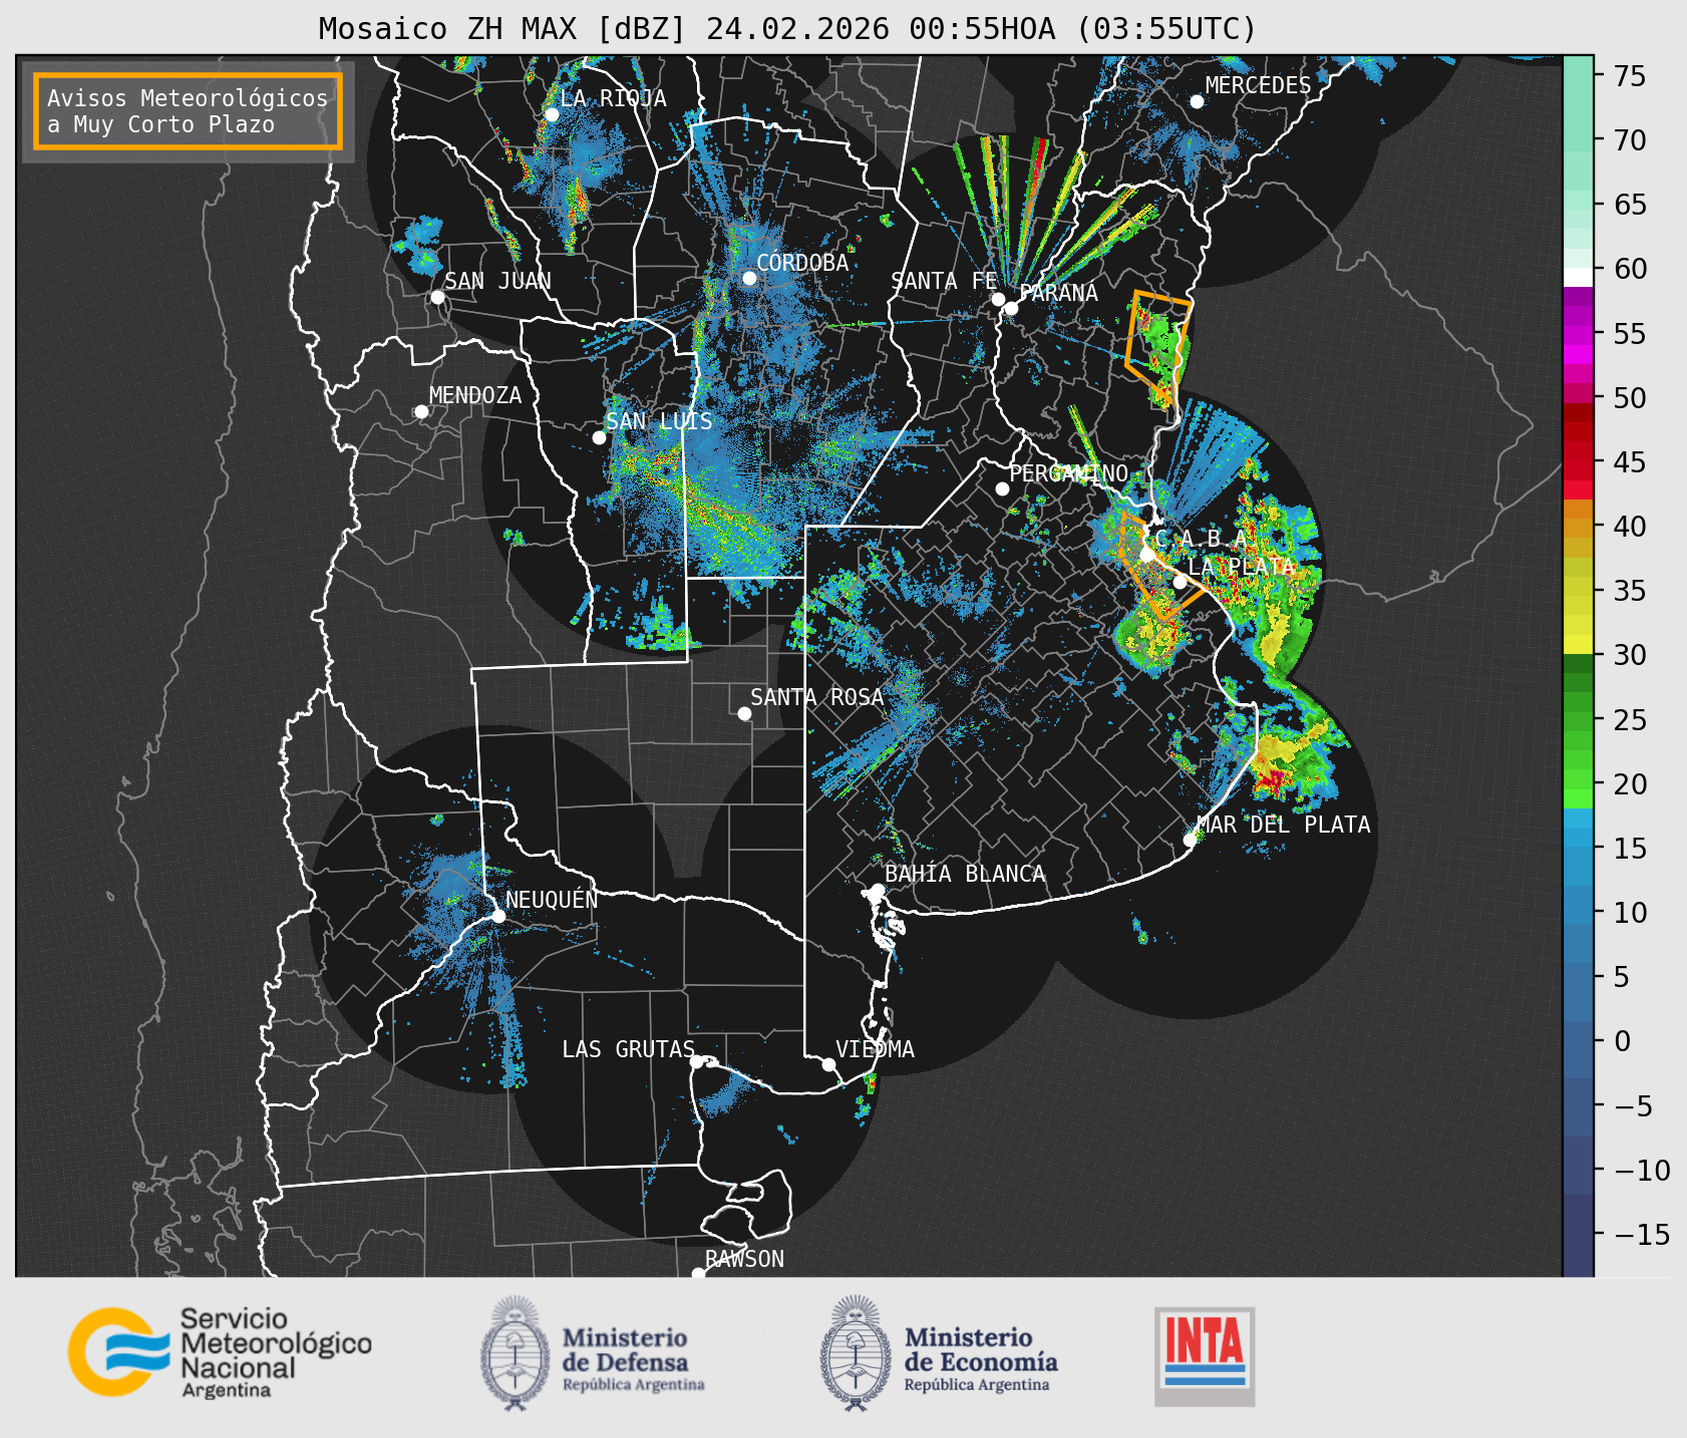This screenshot has width=1687, height=1438.
Task: Click the Ministerio de Economía text
Action: point(980,1359)
